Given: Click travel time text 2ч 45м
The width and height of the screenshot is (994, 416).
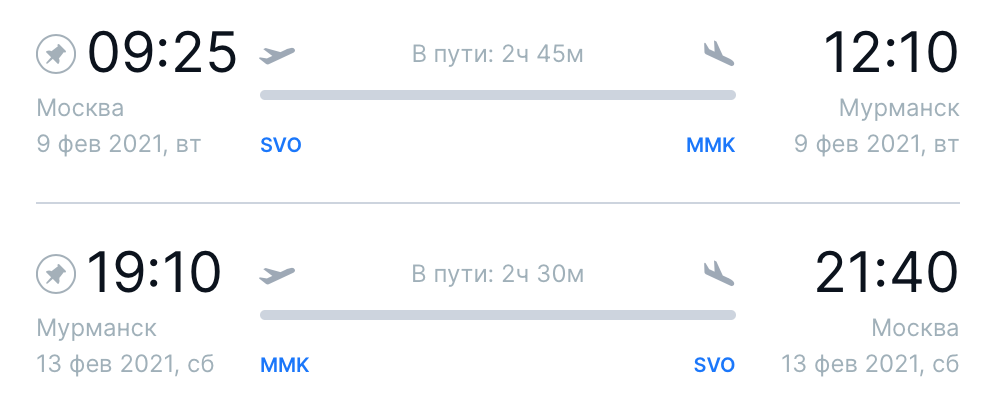Looking at the screenshot, I should click(x=542, y=55).
